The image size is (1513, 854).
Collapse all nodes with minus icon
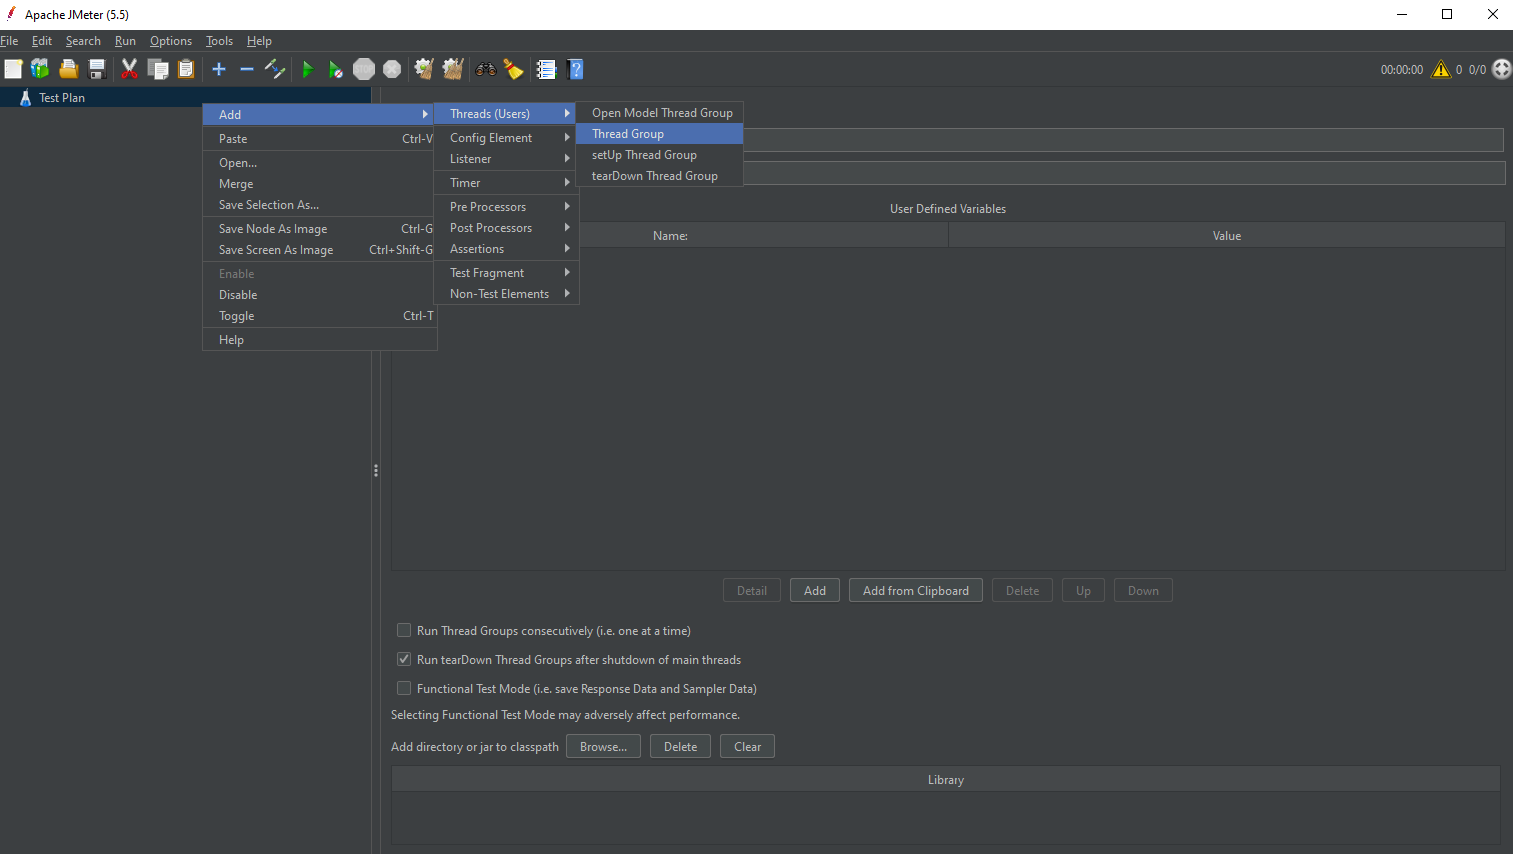247,69
